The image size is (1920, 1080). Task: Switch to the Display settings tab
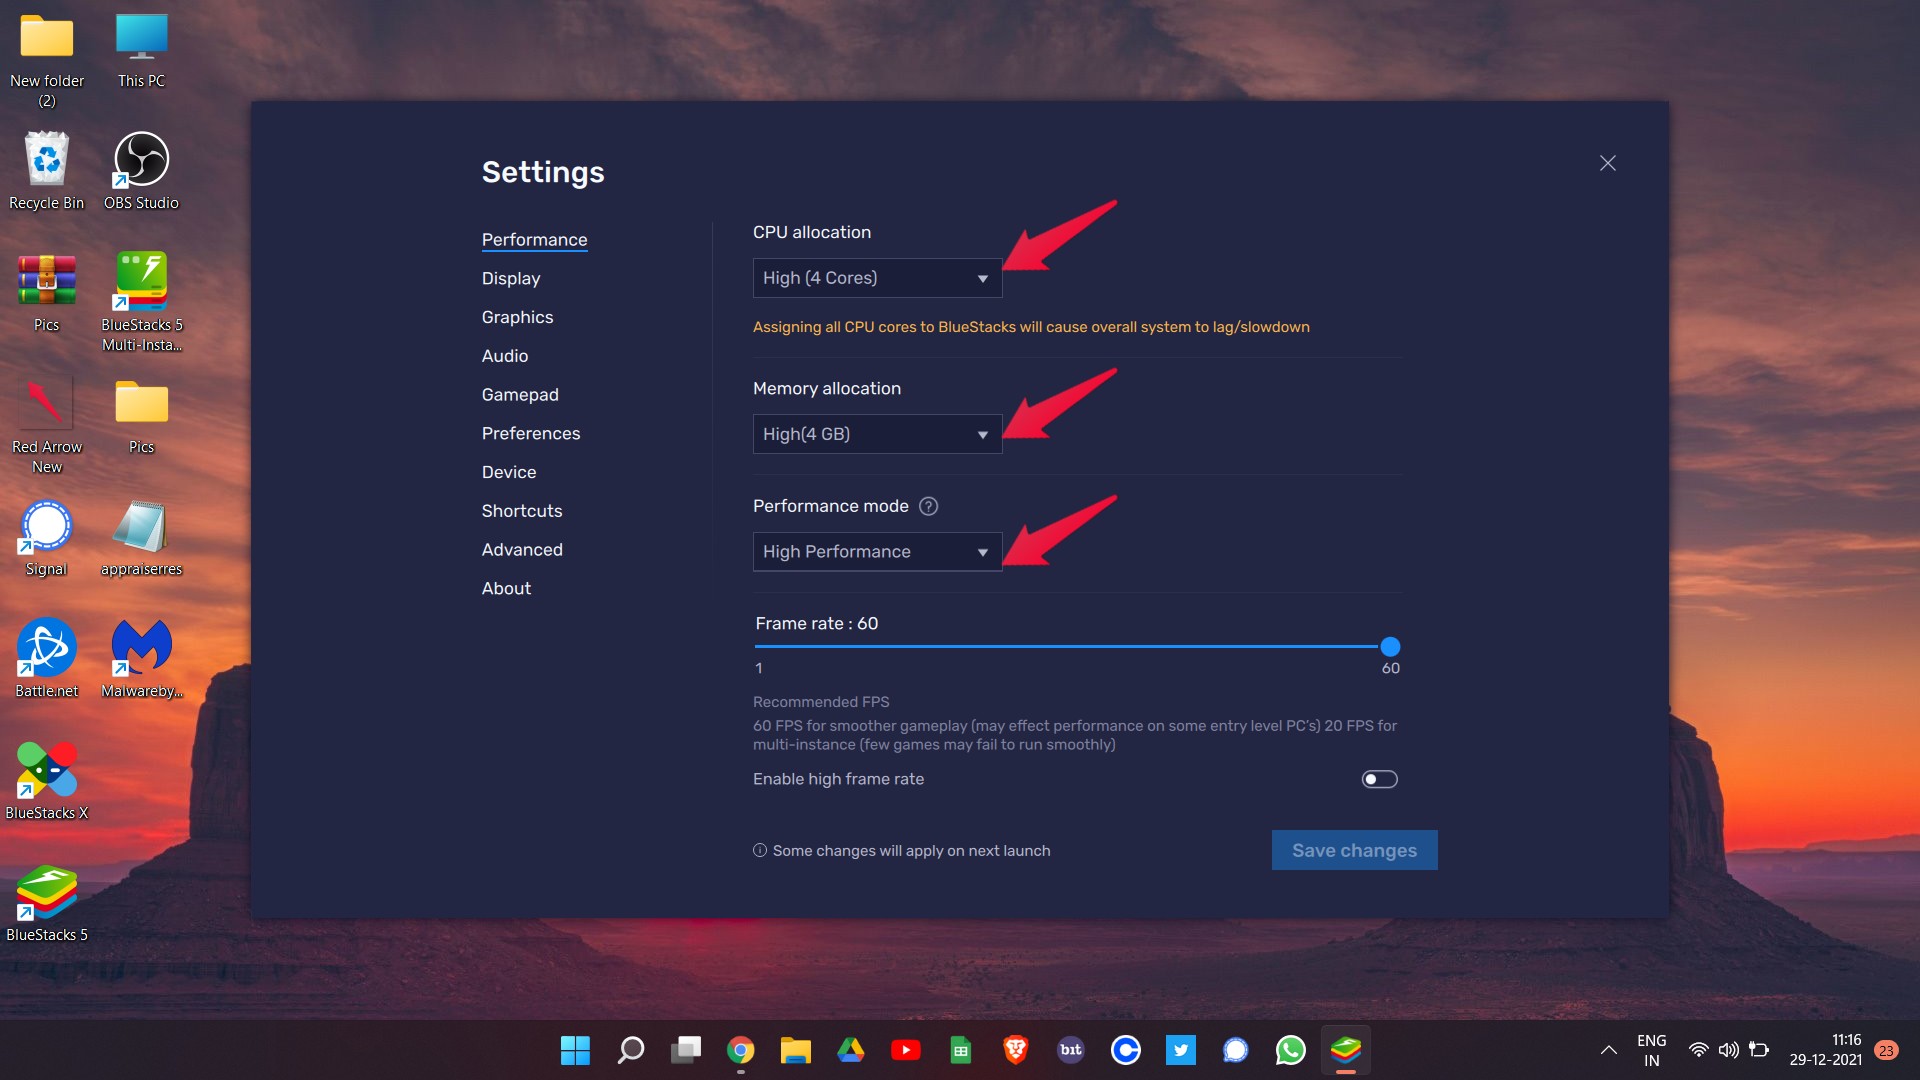(510, 278)
